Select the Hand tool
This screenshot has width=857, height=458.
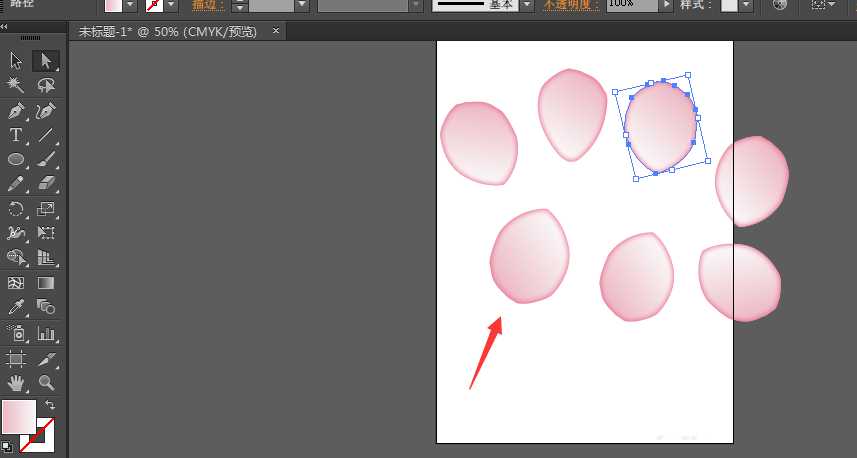16,383
